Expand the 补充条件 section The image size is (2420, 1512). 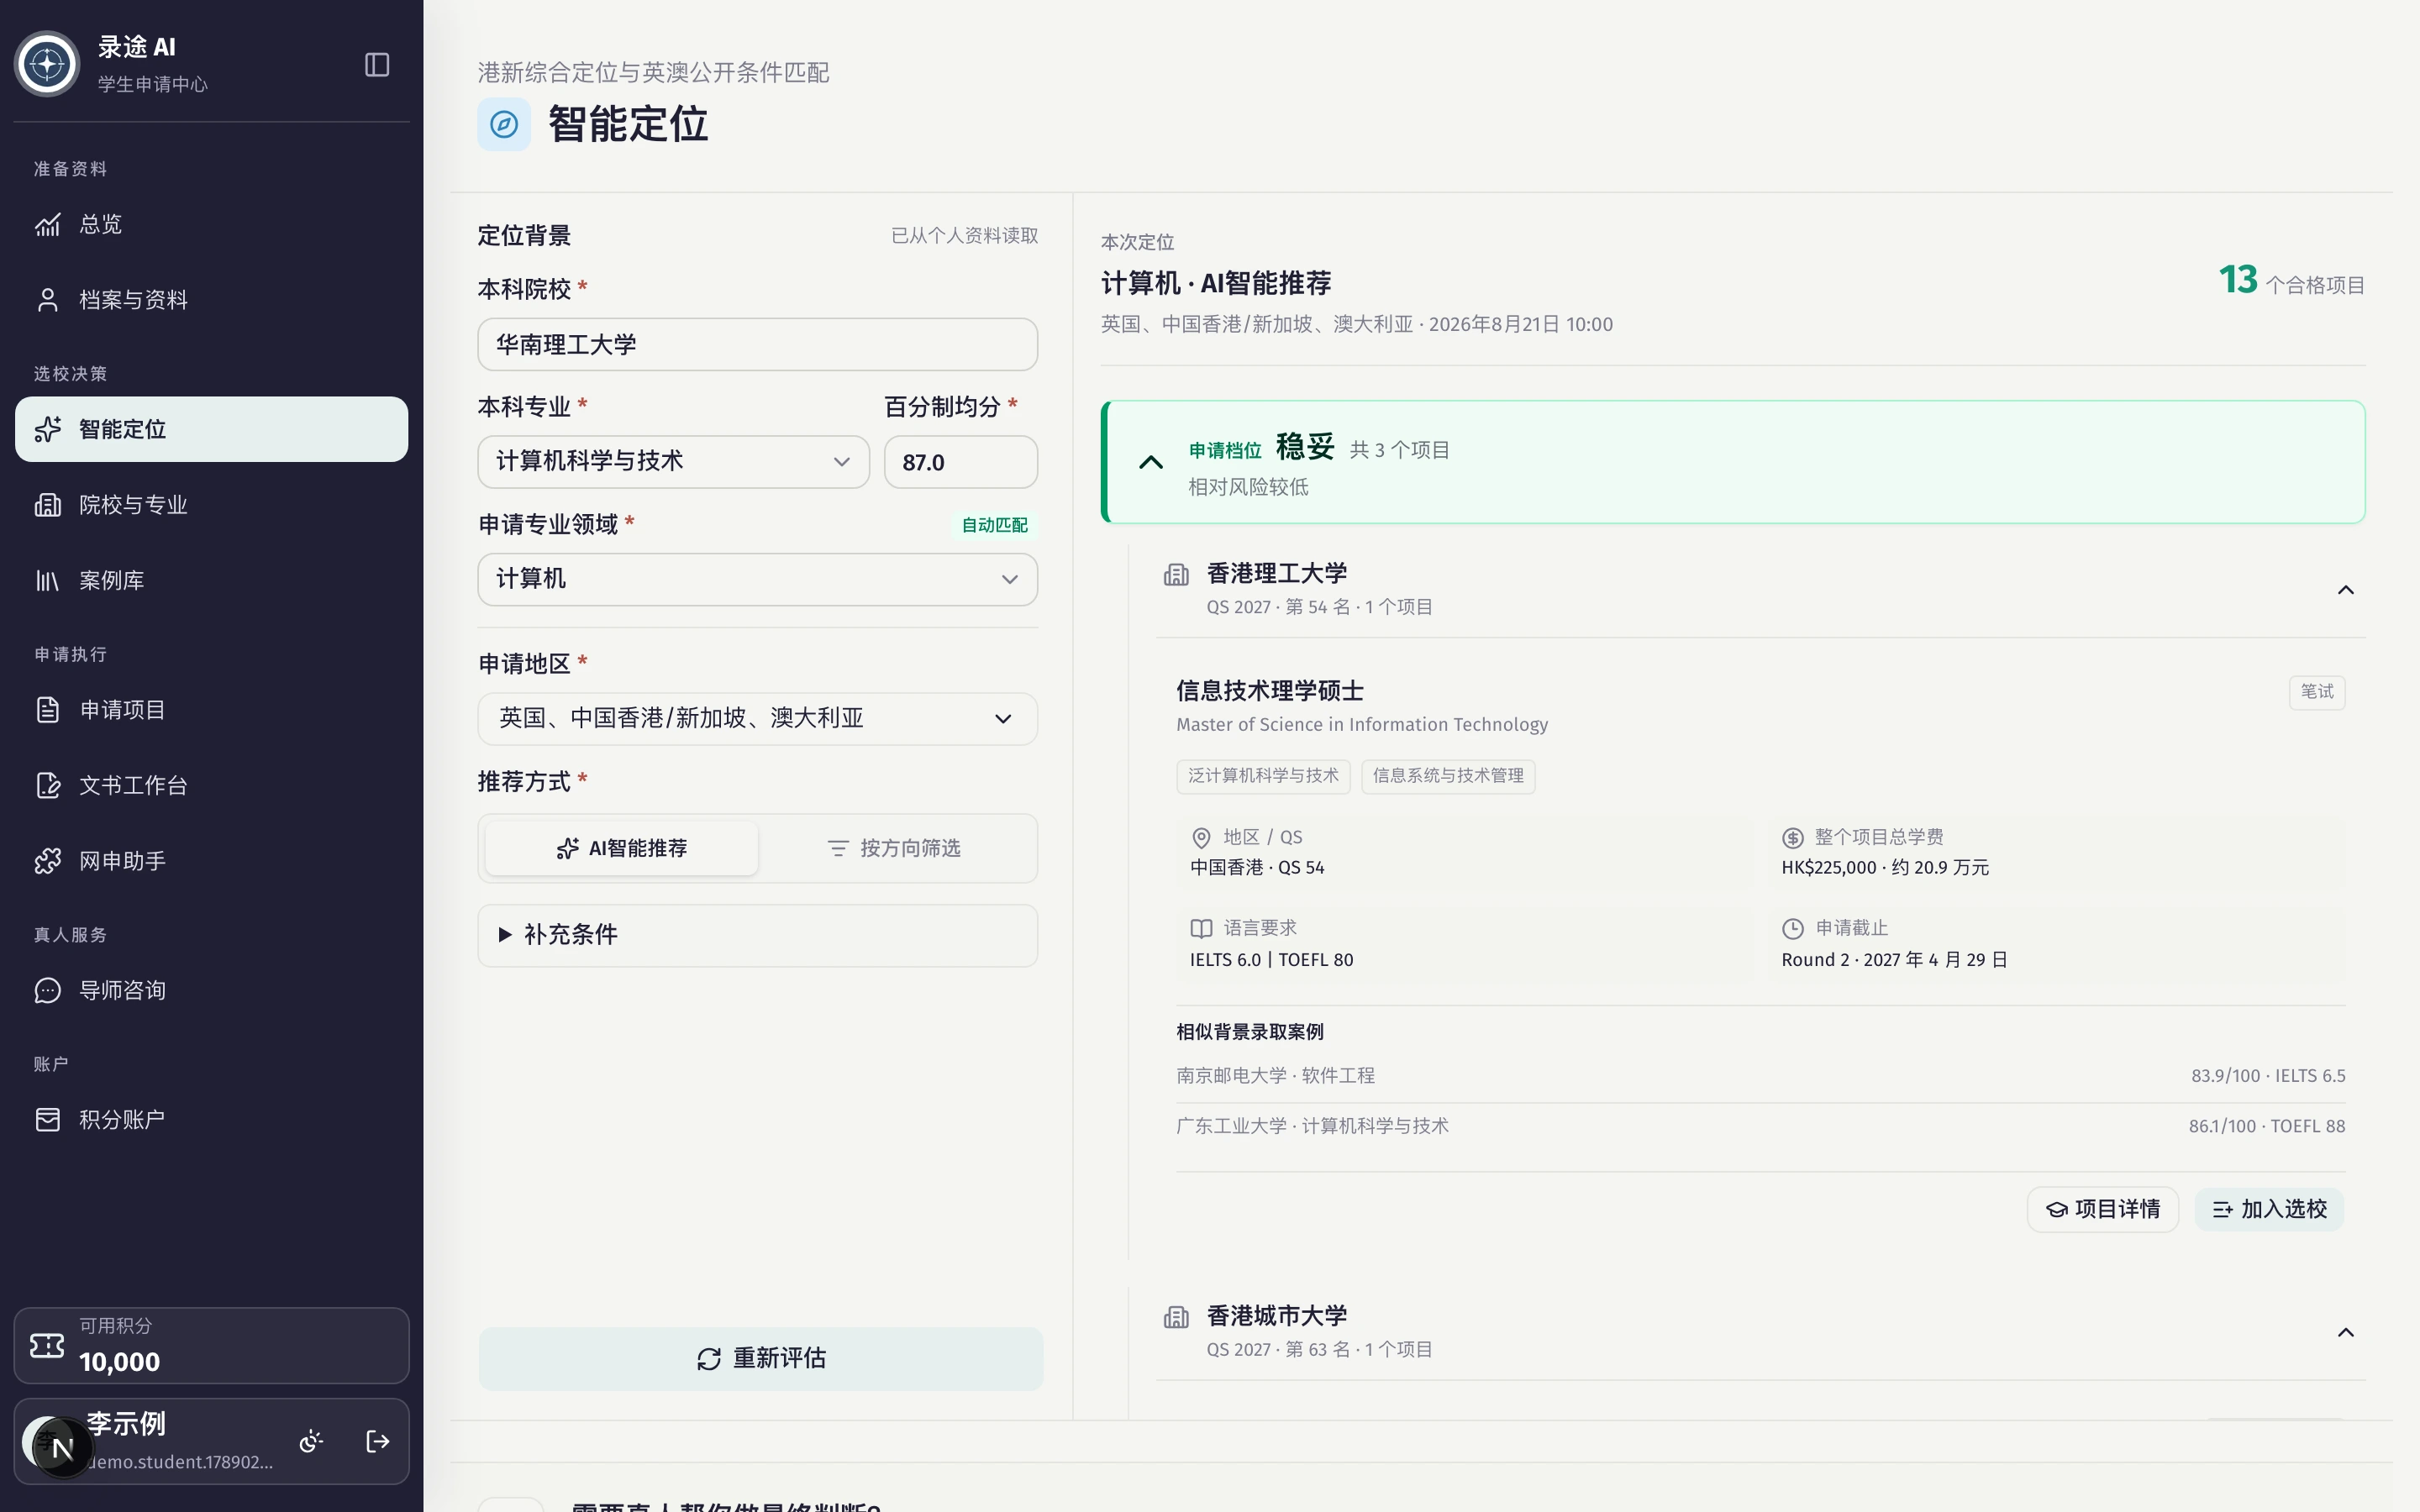pos(758,936)
